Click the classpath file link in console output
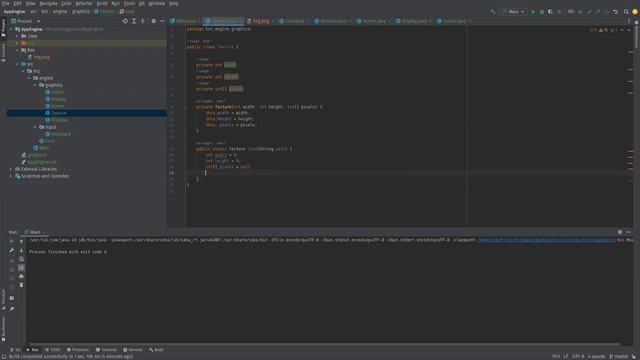 546,240
